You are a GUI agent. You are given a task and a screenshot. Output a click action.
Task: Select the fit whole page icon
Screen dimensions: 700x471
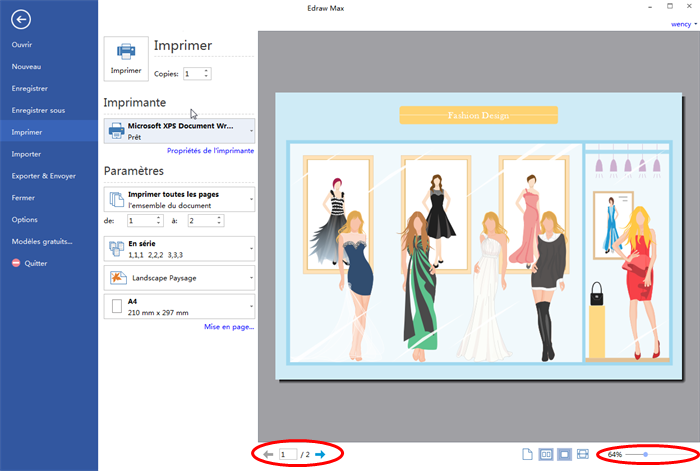point(564,455)
